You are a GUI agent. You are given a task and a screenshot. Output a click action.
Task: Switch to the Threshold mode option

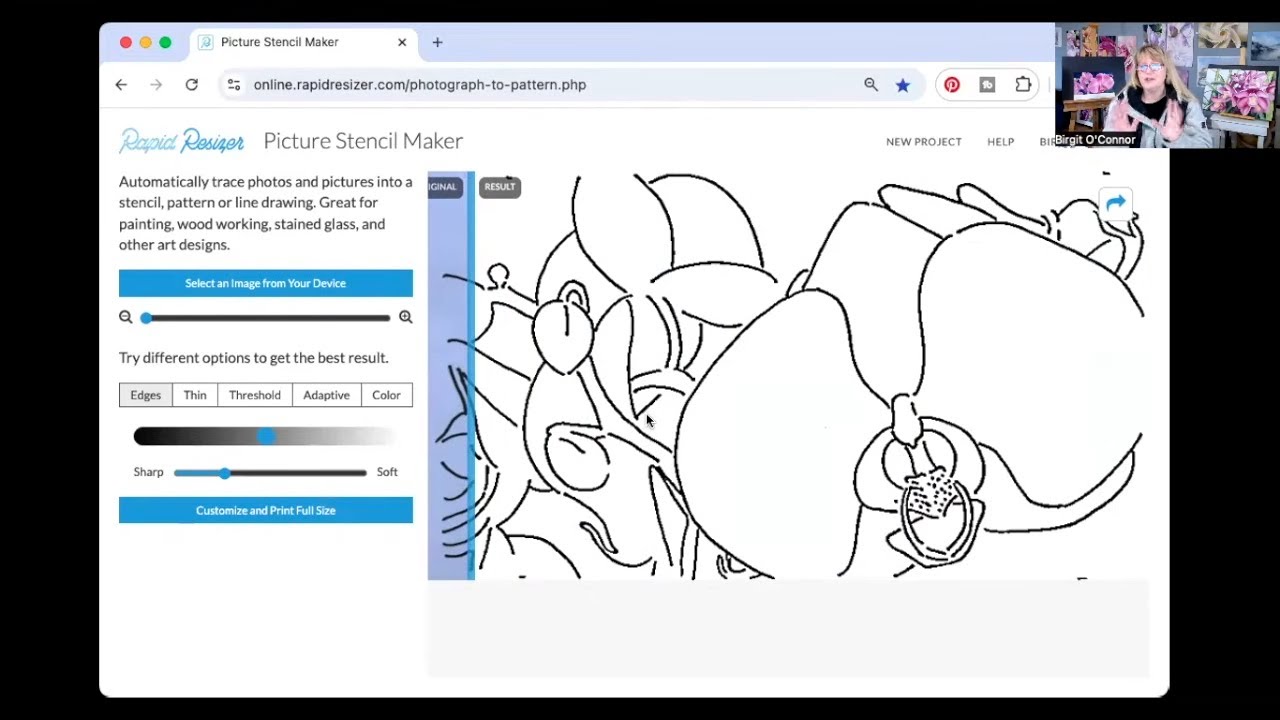(x=255, y=395)
